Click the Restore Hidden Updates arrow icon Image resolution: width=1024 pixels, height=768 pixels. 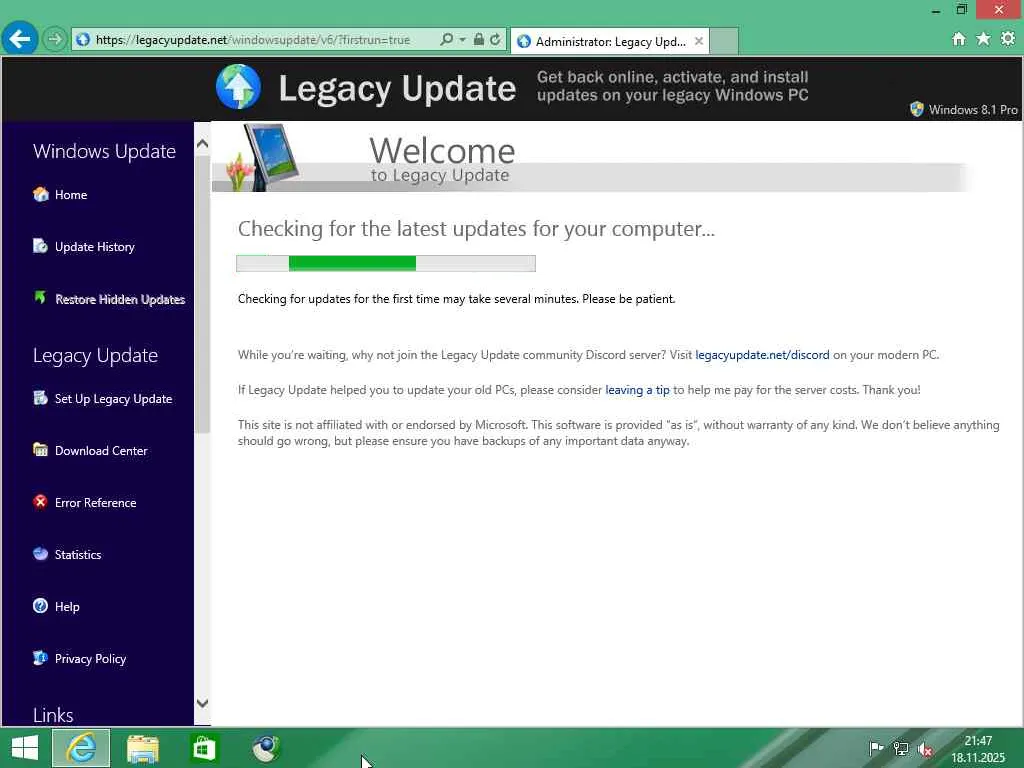40,298
